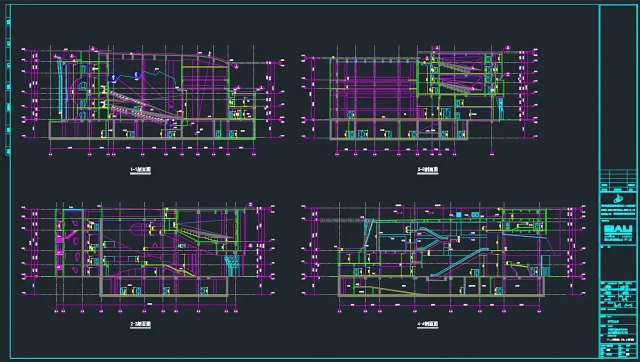640x362 pixels.
Task: Click the 3-3 section drawing title label
Action: click(x=428, y=170)
